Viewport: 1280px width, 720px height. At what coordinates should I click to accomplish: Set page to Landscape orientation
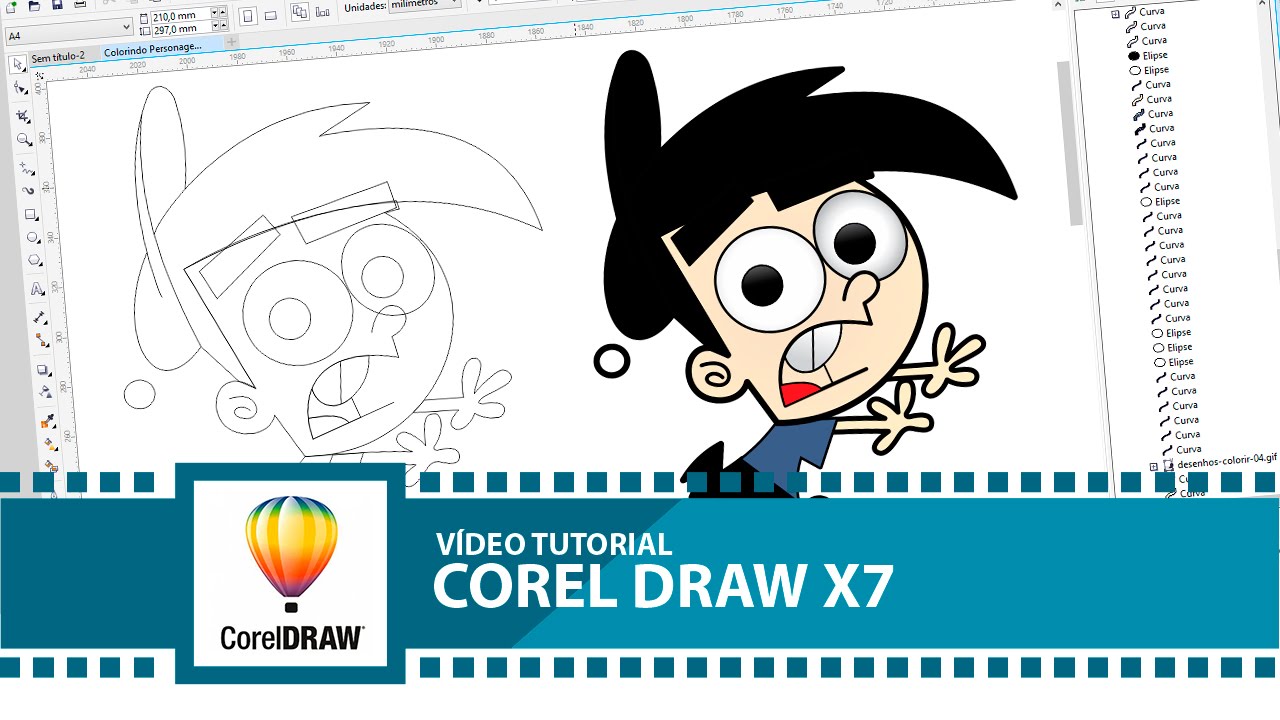270,15
